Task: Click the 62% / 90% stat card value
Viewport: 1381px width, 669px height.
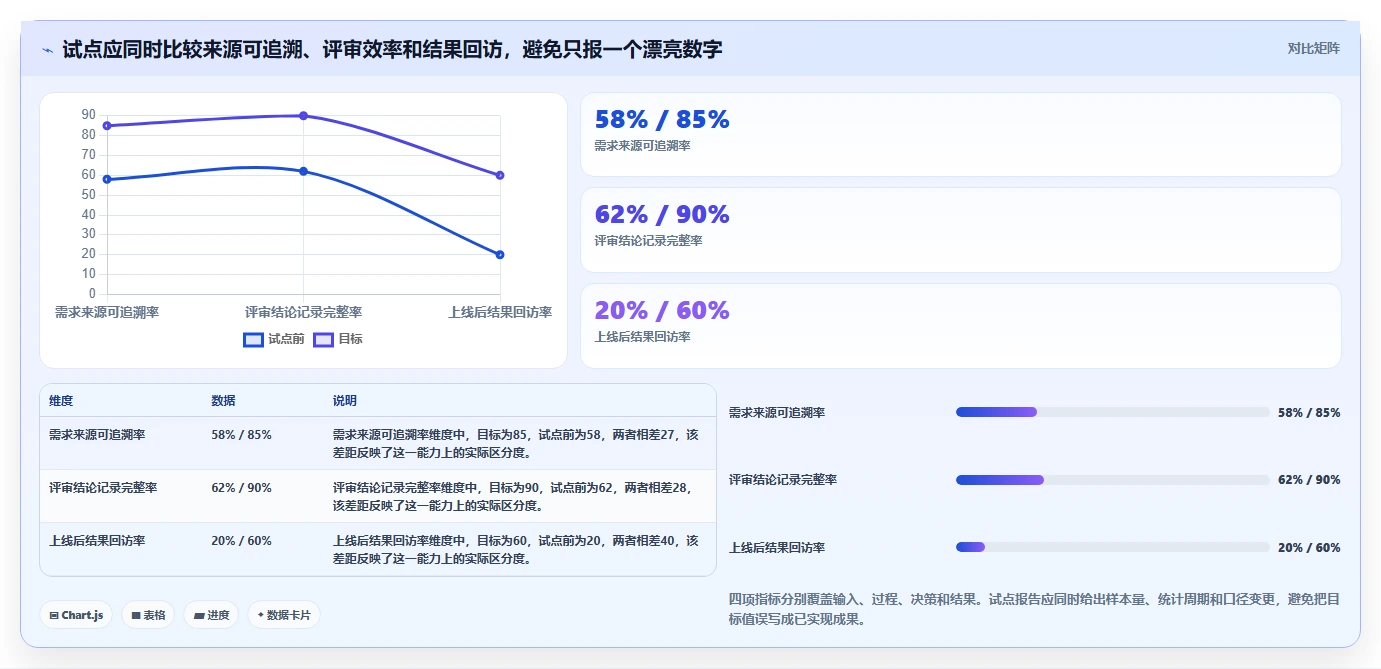Action: (x=662, y=214)
